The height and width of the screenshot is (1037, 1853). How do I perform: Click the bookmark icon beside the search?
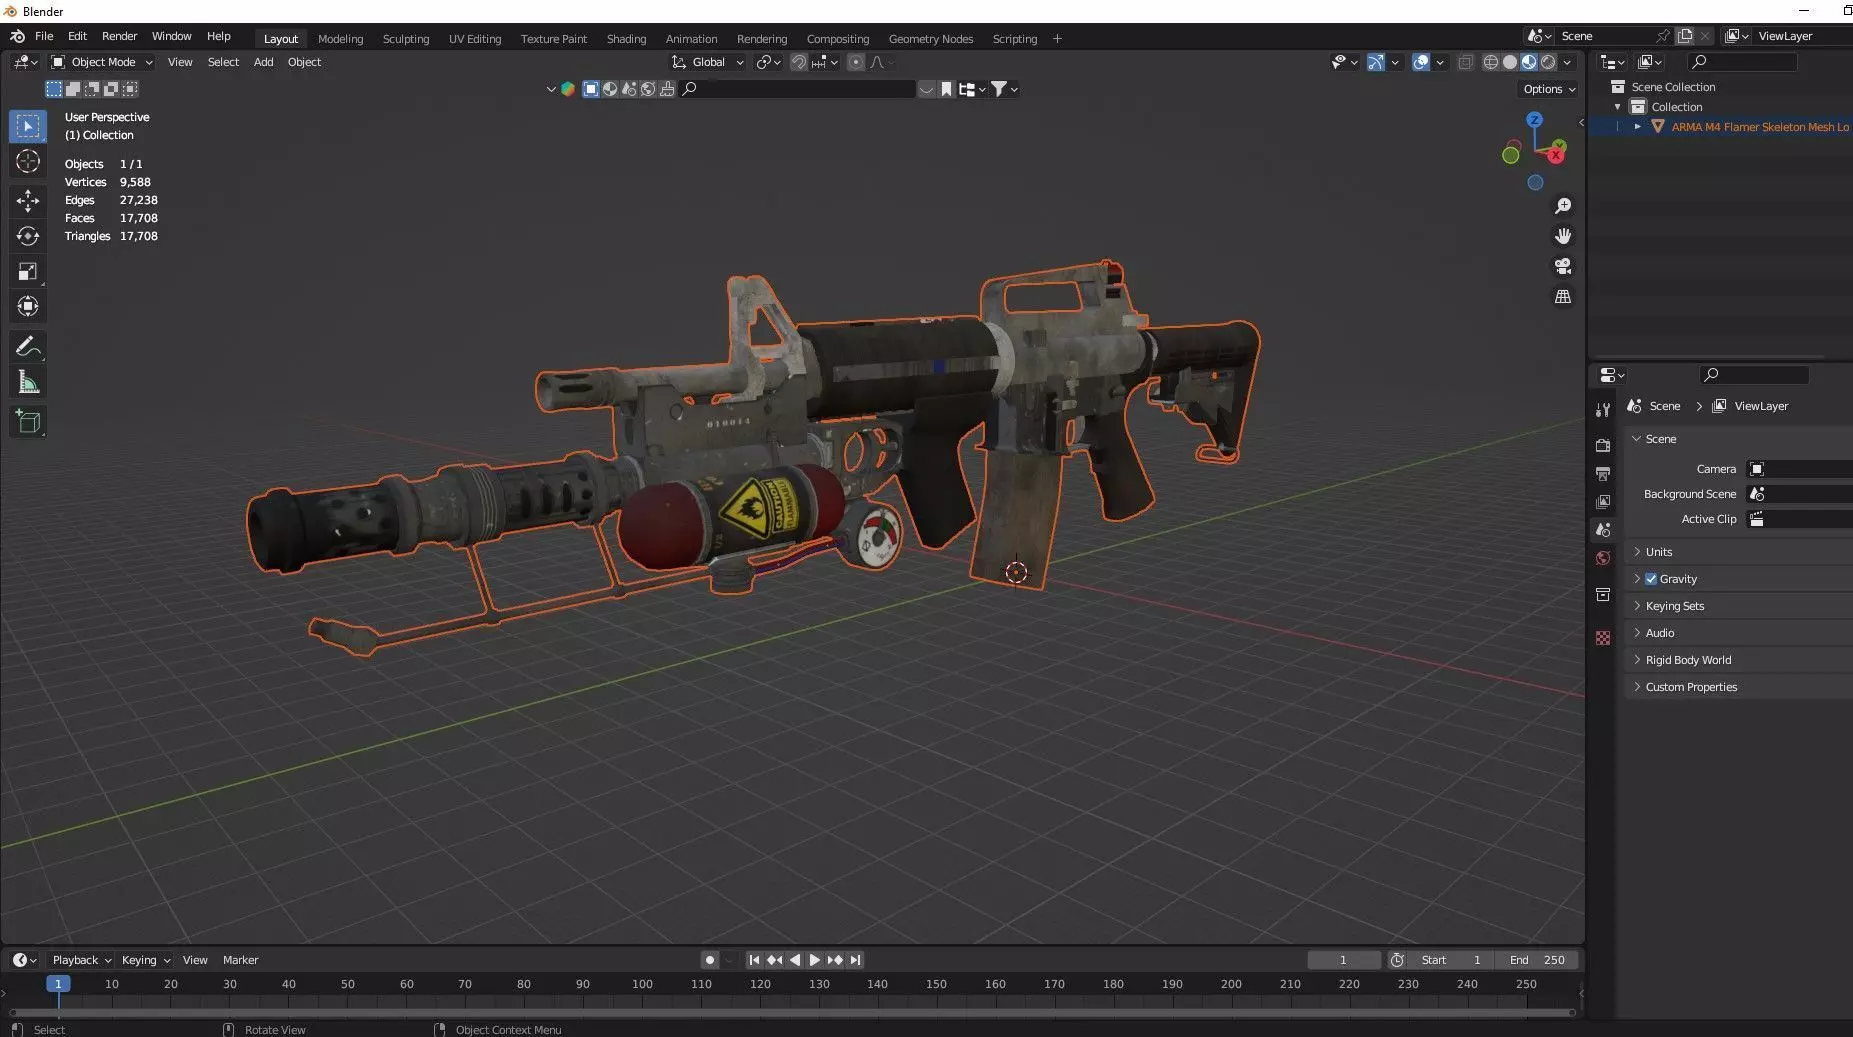point(946,89)
